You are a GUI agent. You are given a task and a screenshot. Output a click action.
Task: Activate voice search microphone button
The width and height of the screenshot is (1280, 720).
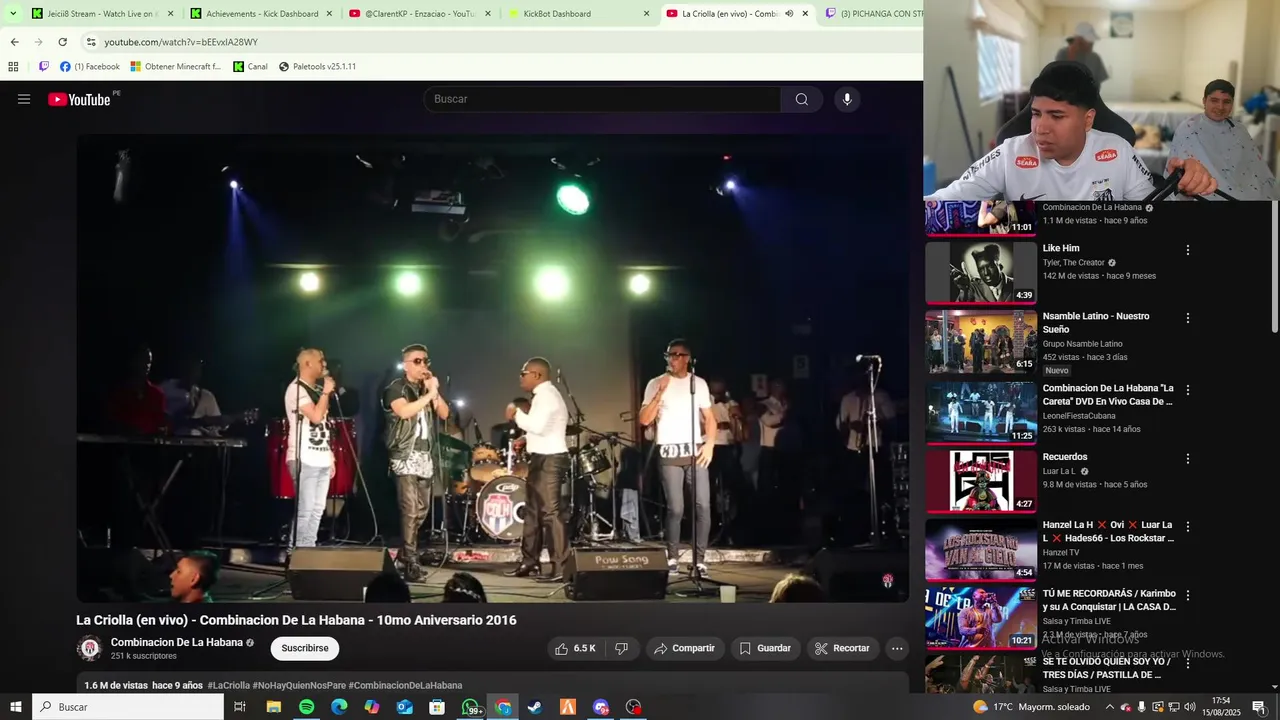[847, 99]
